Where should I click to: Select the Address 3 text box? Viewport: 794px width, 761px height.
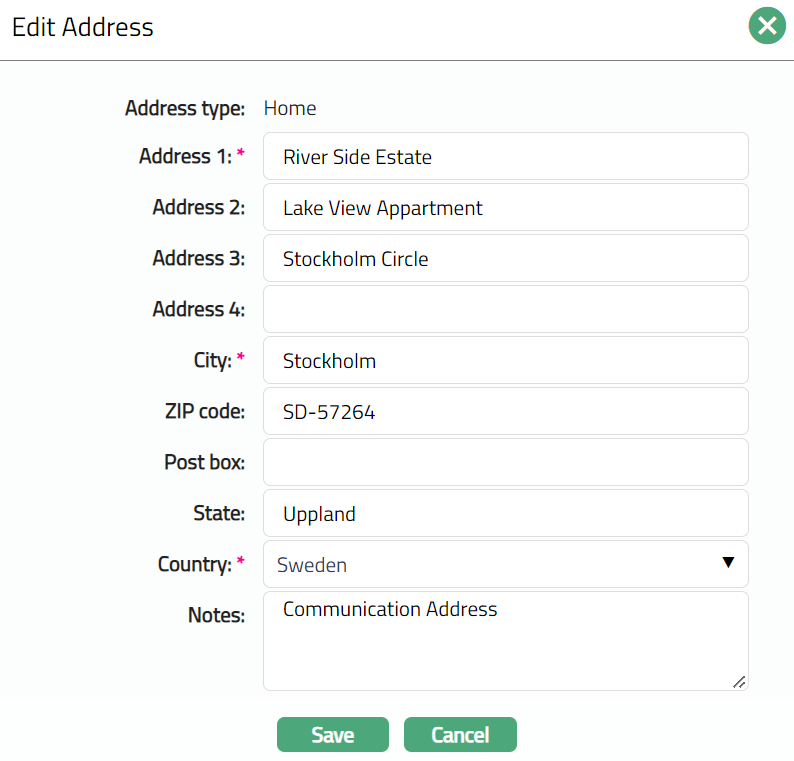[505, 259]
